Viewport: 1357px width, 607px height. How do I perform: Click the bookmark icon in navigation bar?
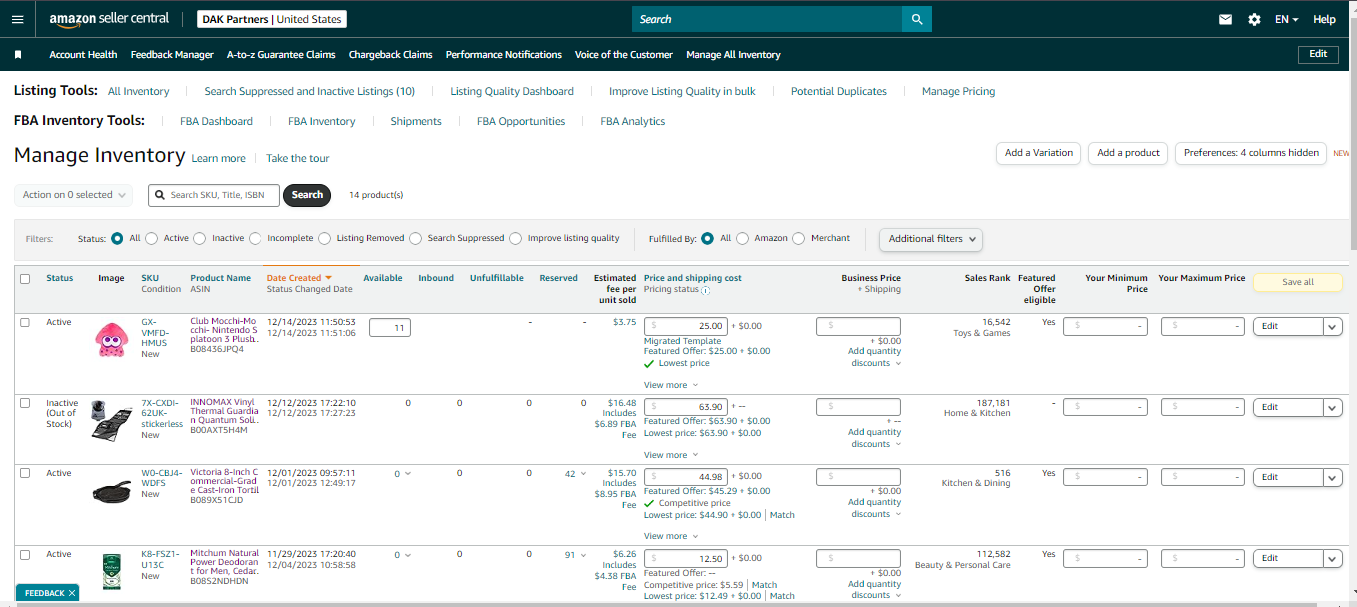[x=18, y=55]
